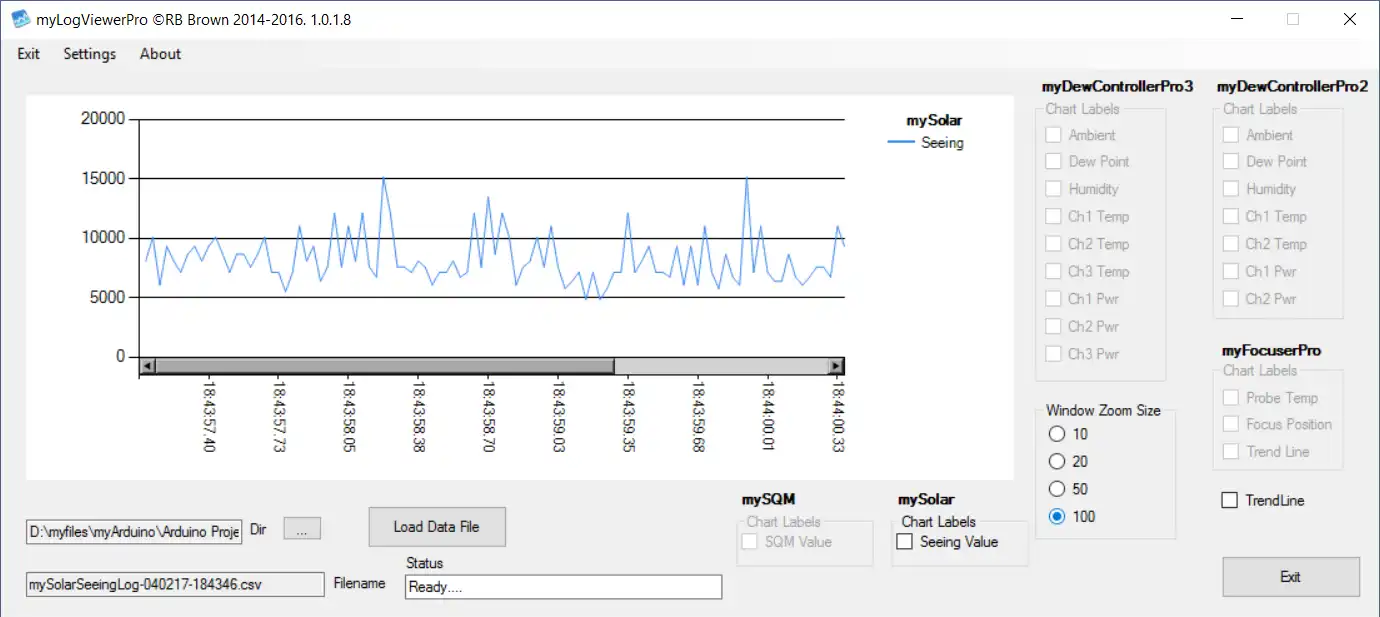Click the Window Zoom Size label
Viewport: 1380px width, 617px height.
[1103, 410]
